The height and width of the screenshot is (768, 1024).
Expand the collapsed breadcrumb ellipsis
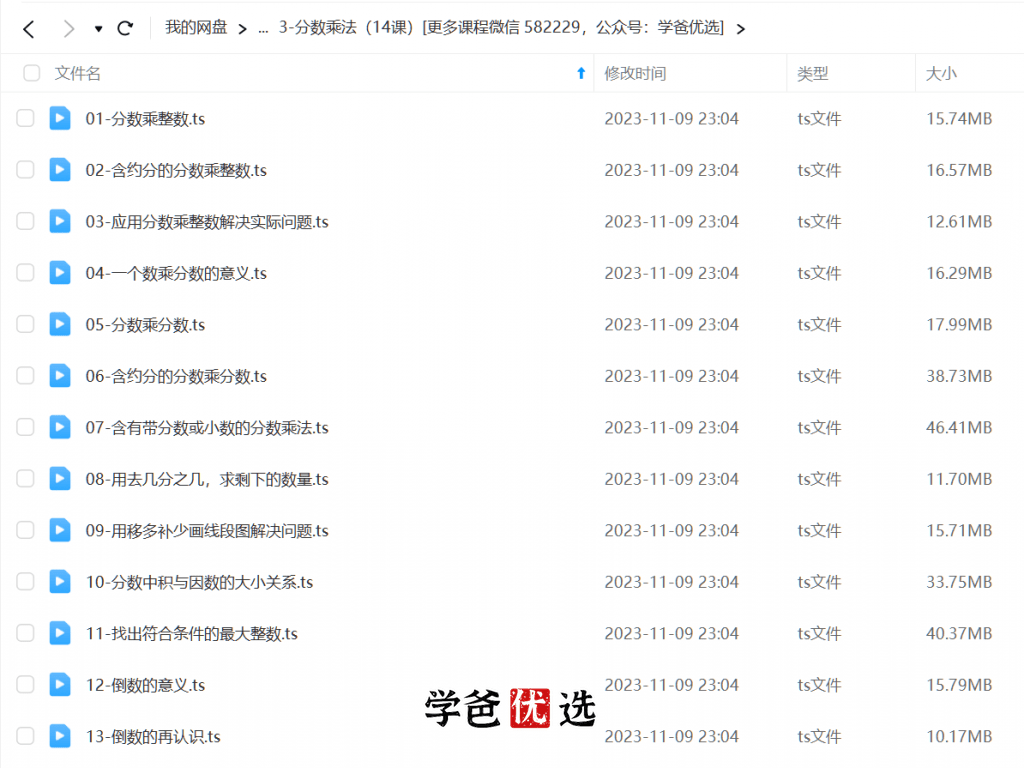263,29
